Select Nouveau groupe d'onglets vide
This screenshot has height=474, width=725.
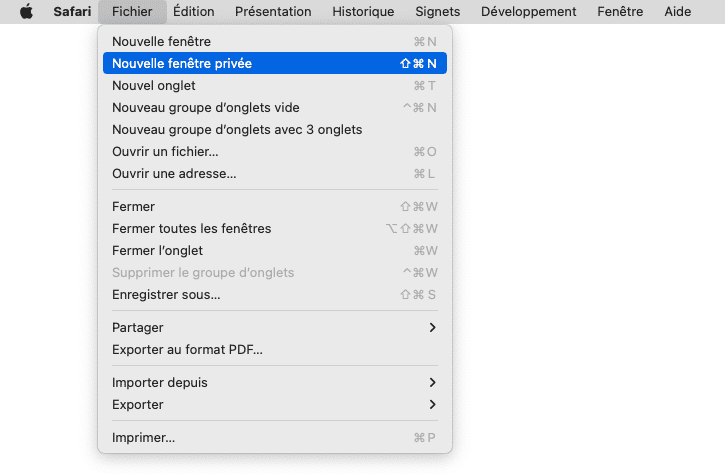click(275, 108)
